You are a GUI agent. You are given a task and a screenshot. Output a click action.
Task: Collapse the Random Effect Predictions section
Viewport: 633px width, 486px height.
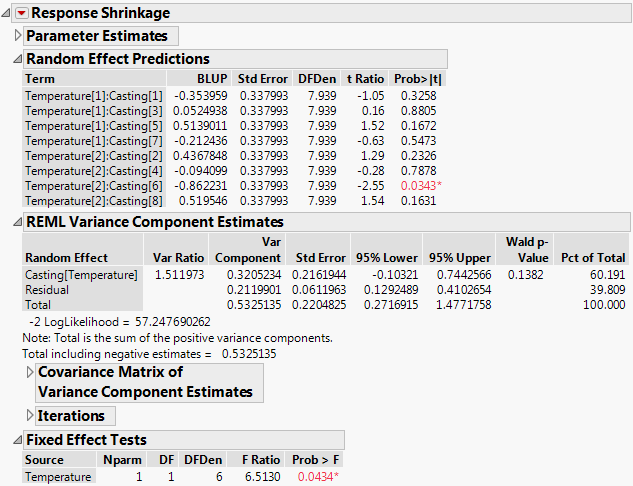tap(18, 59)
